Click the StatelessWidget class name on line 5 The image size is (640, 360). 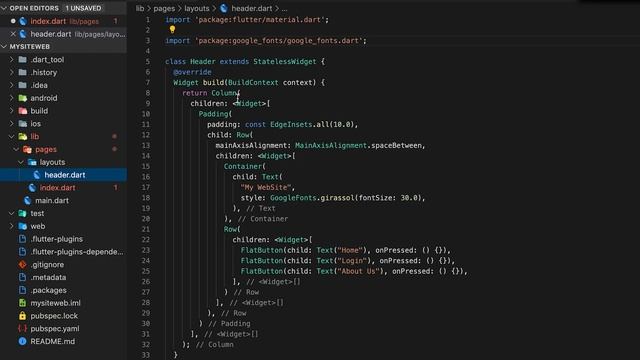(284, 61)
